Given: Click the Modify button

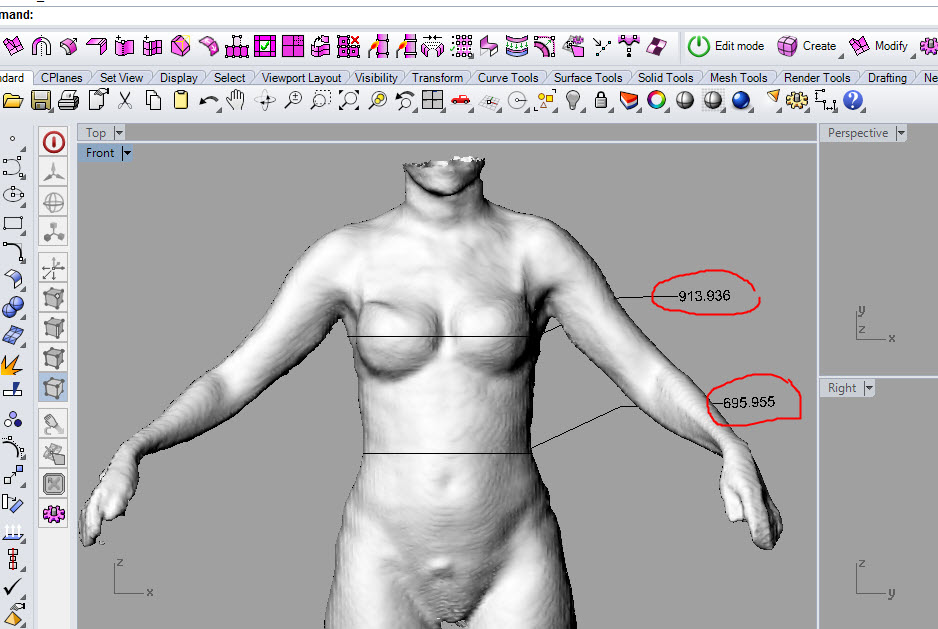Looking at the screenshot, I should pyautogui.click(x=879, y=46).
